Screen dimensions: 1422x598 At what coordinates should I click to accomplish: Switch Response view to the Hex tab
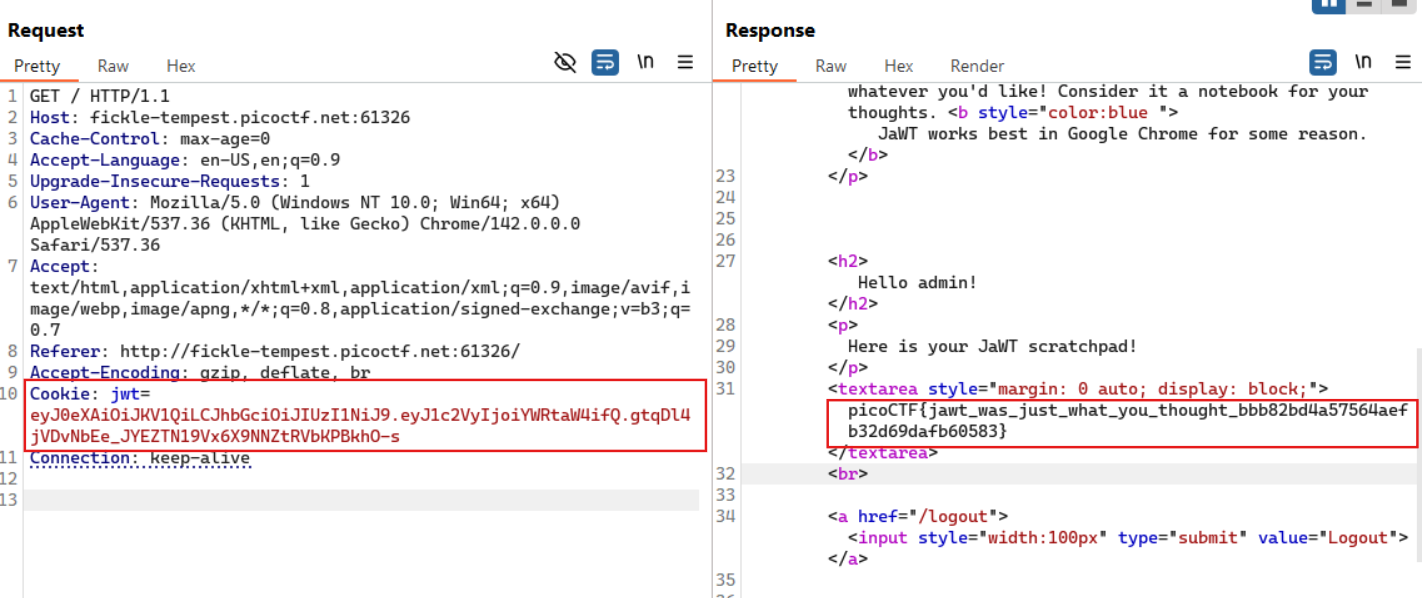[x=899, y=66]
